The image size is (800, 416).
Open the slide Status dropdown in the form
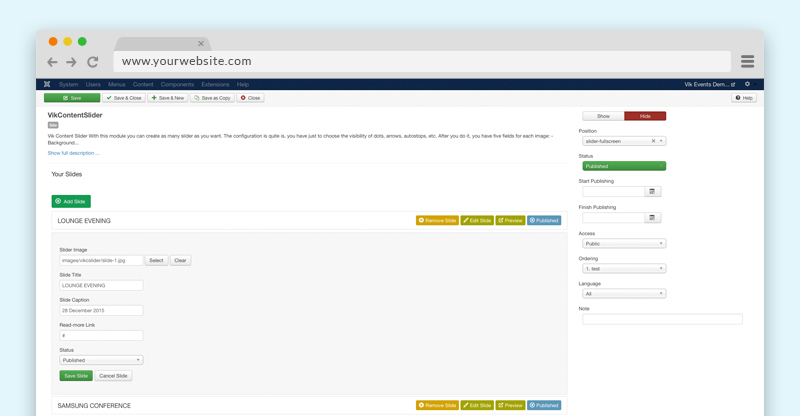[x=101, y=360]
